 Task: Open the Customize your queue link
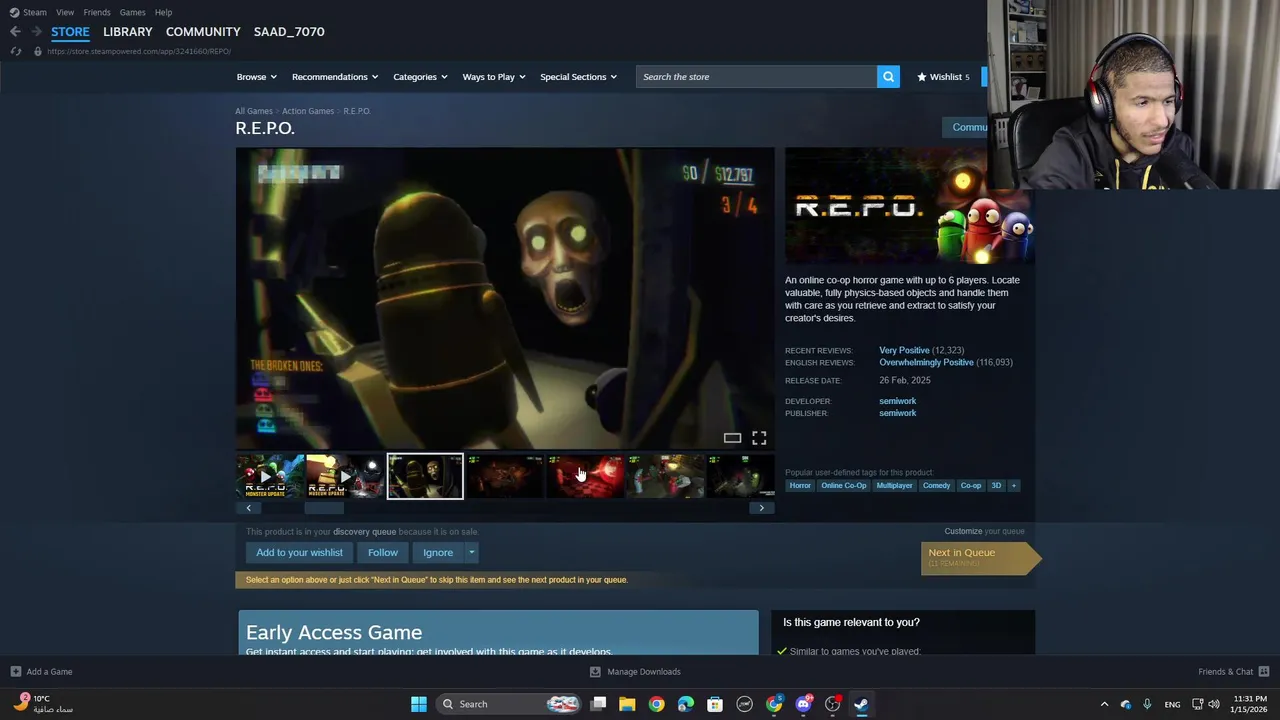point(984,531)
